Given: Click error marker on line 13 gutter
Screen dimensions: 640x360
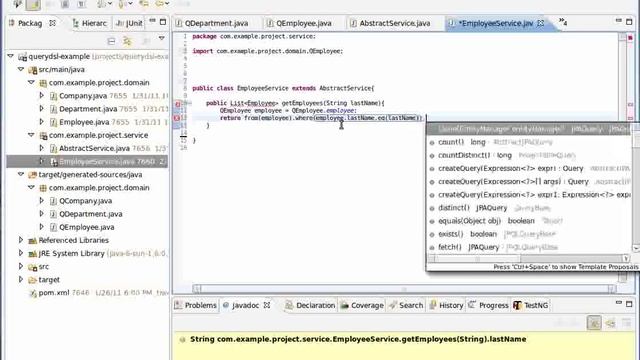Looking at the screenshot, I should (177, 118).
